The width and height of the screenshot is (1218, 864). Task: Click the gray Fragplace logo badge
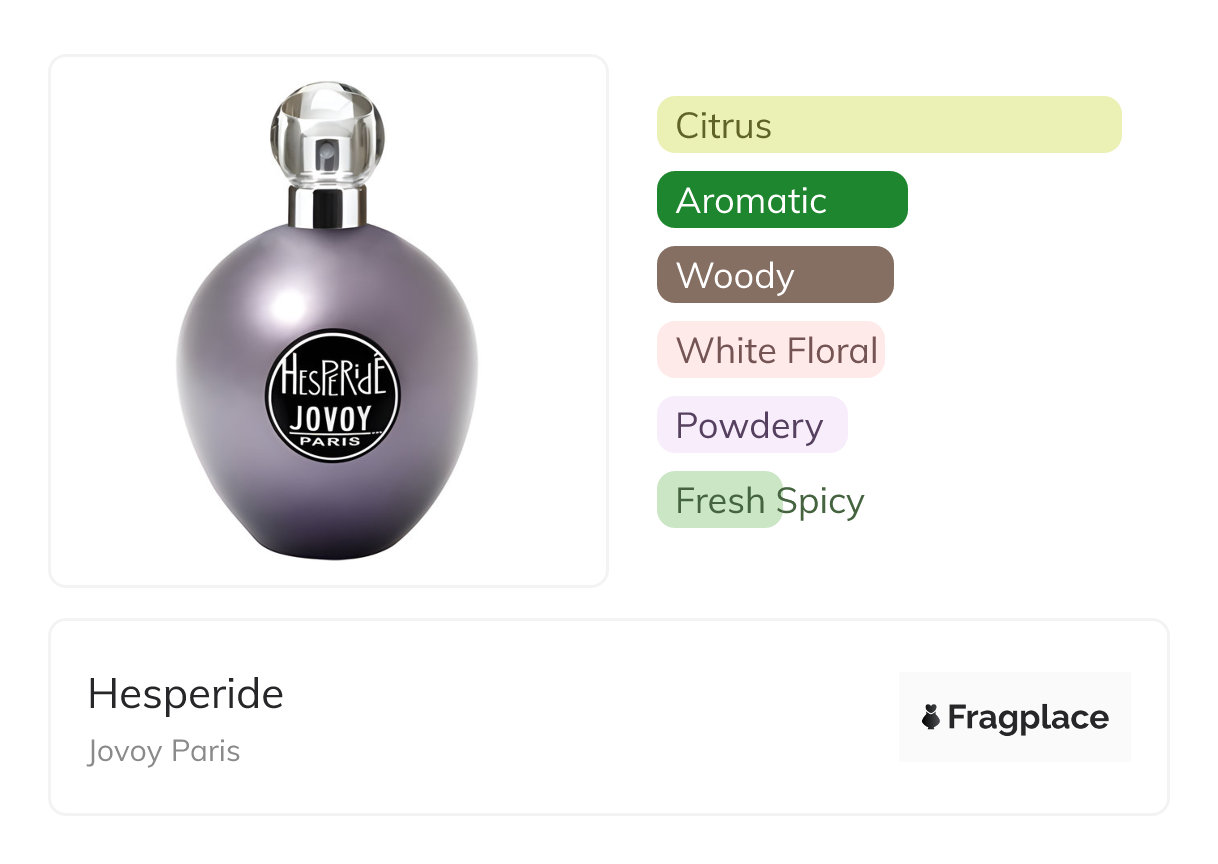(x=1015, y=717)
